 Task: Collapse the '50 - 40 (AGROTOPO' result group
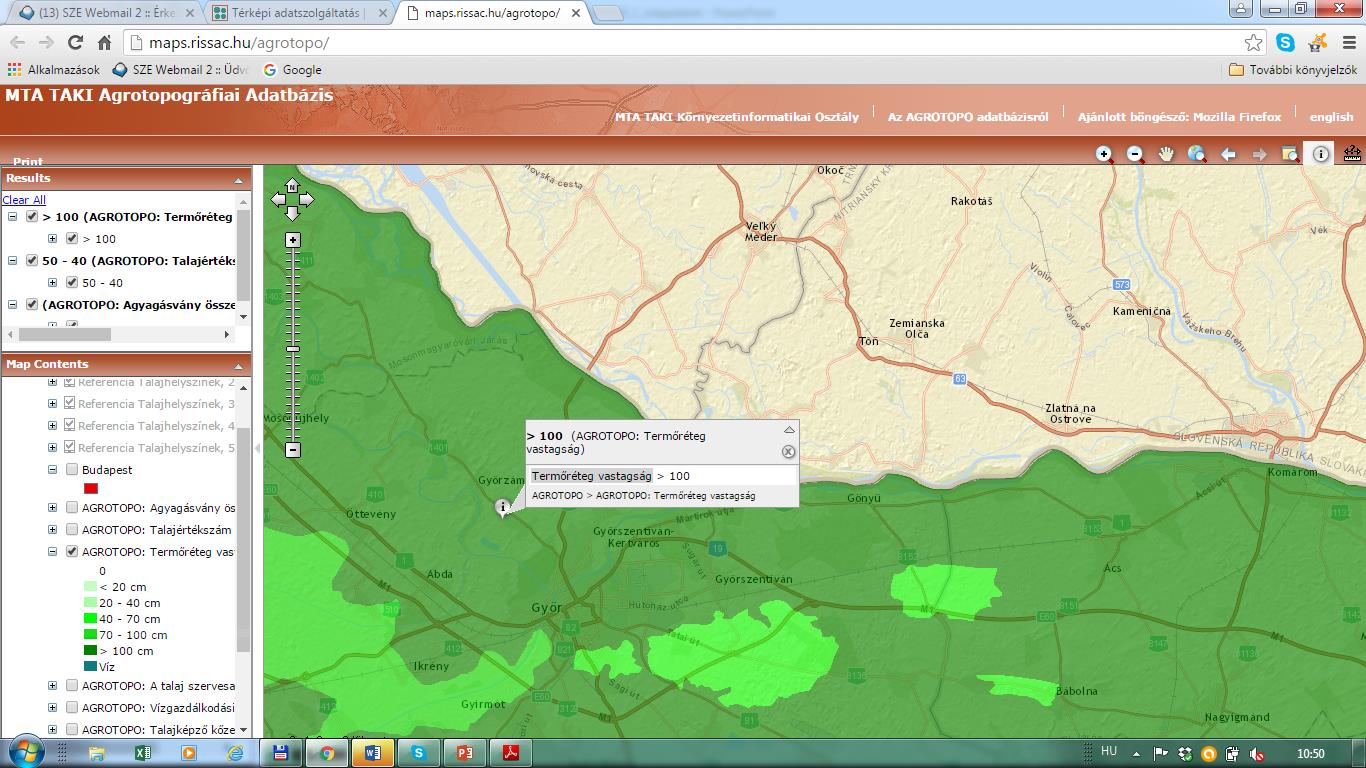tap(13, 260)
